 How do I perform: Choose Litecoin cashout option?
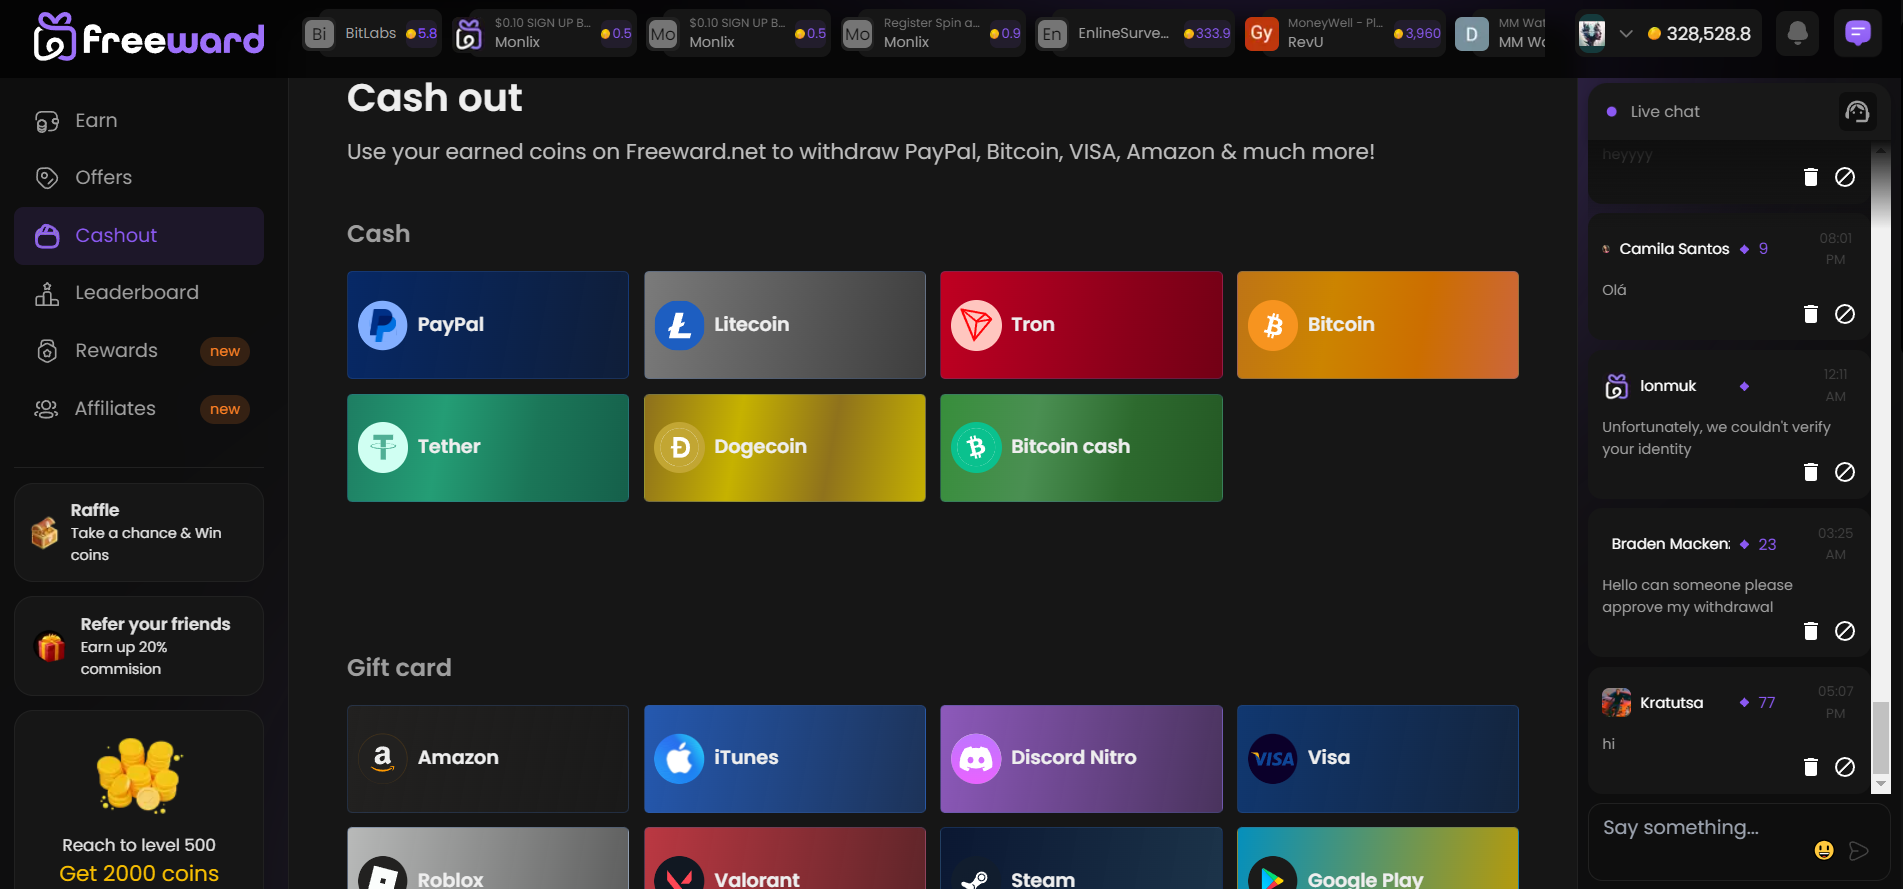785,325
